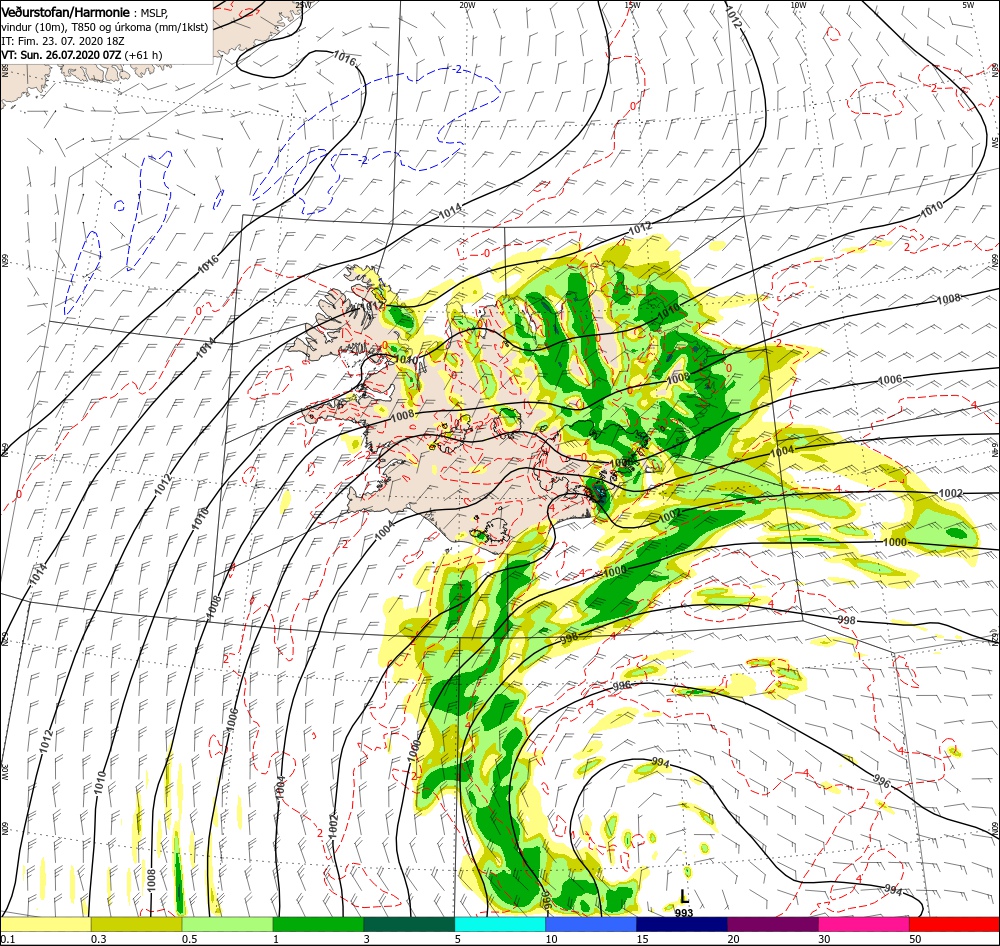This screenshot has height=946, width=1000.
Task: Click the '0.1' legend scale value
Action: pyautogui.click(x=7, y=938)
